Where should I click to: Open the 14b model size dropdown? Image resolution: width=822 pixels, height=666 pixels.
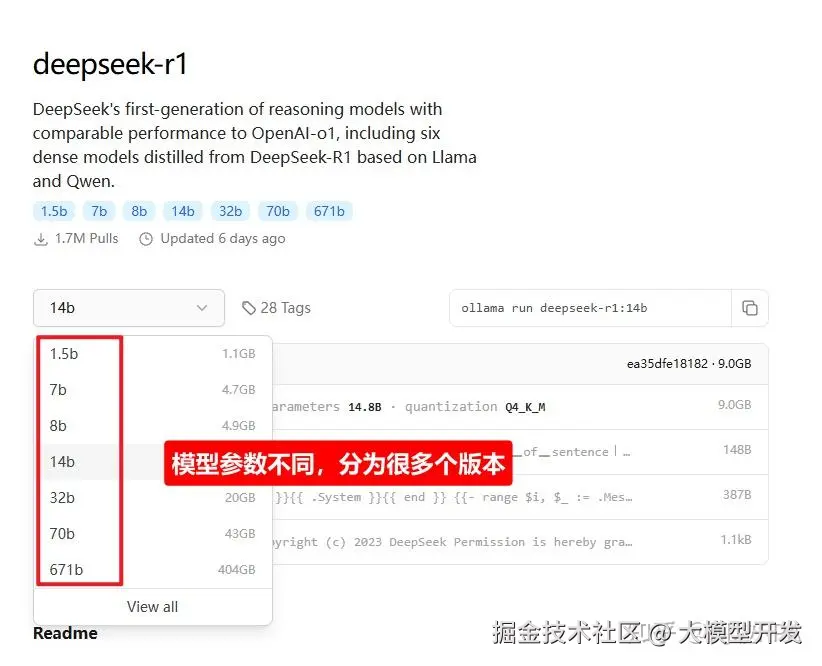click(x=129, y=308)
